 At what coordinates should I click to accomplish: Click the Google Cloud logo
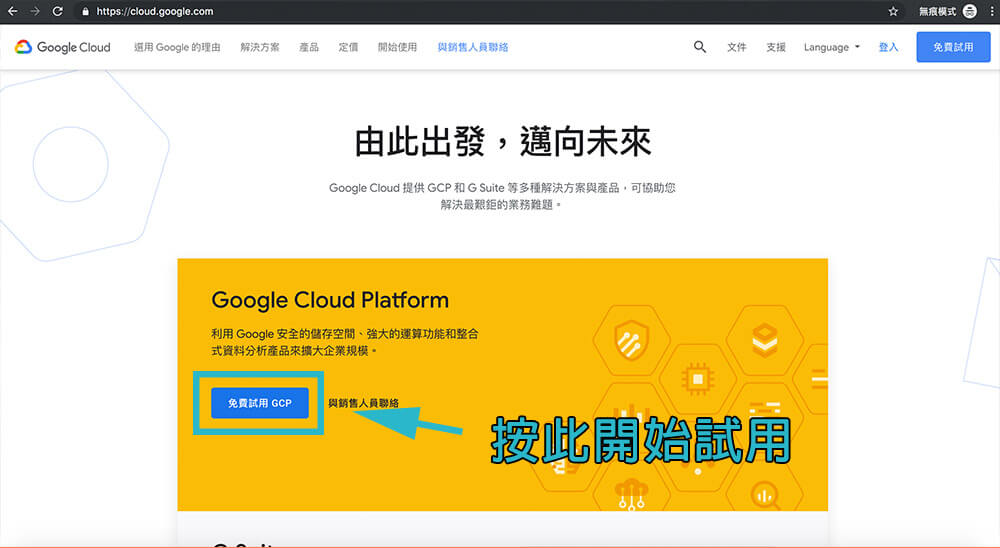(x=62, y=47)
